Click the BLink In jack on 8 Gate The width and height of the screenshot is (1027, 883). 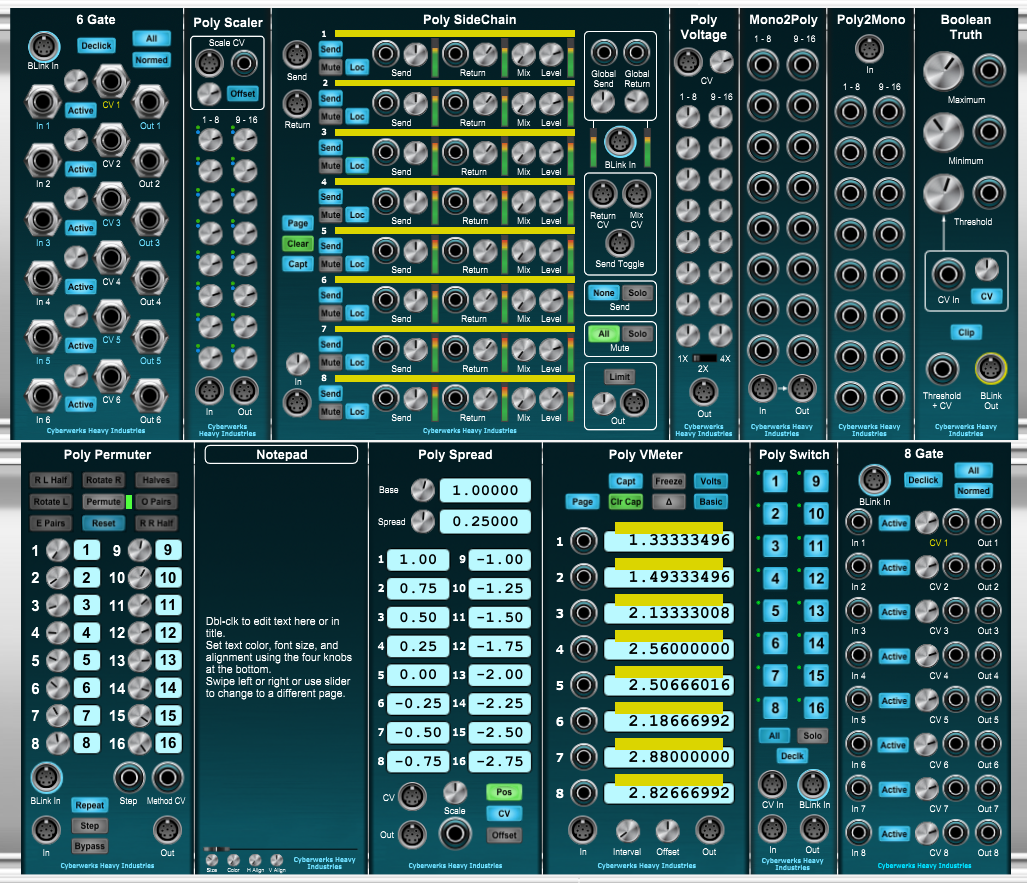point(874,481)
